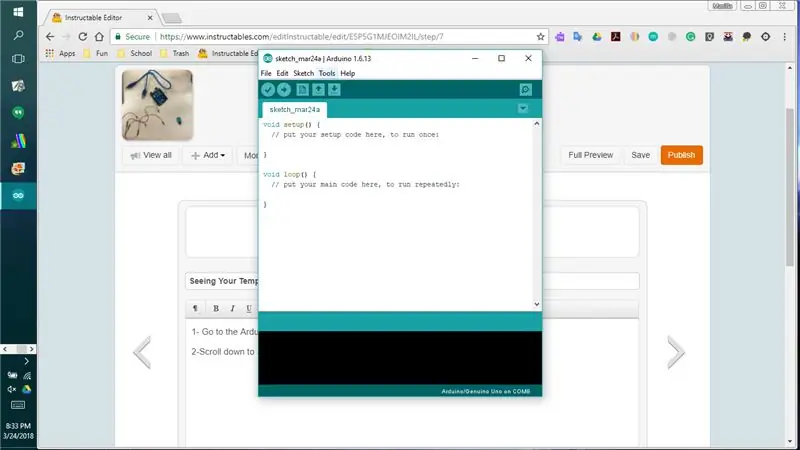Open the Edit menu in Arduino
The width and height of the screenshot is (800, 450).
pyautogui.click(x=282, y=73)
